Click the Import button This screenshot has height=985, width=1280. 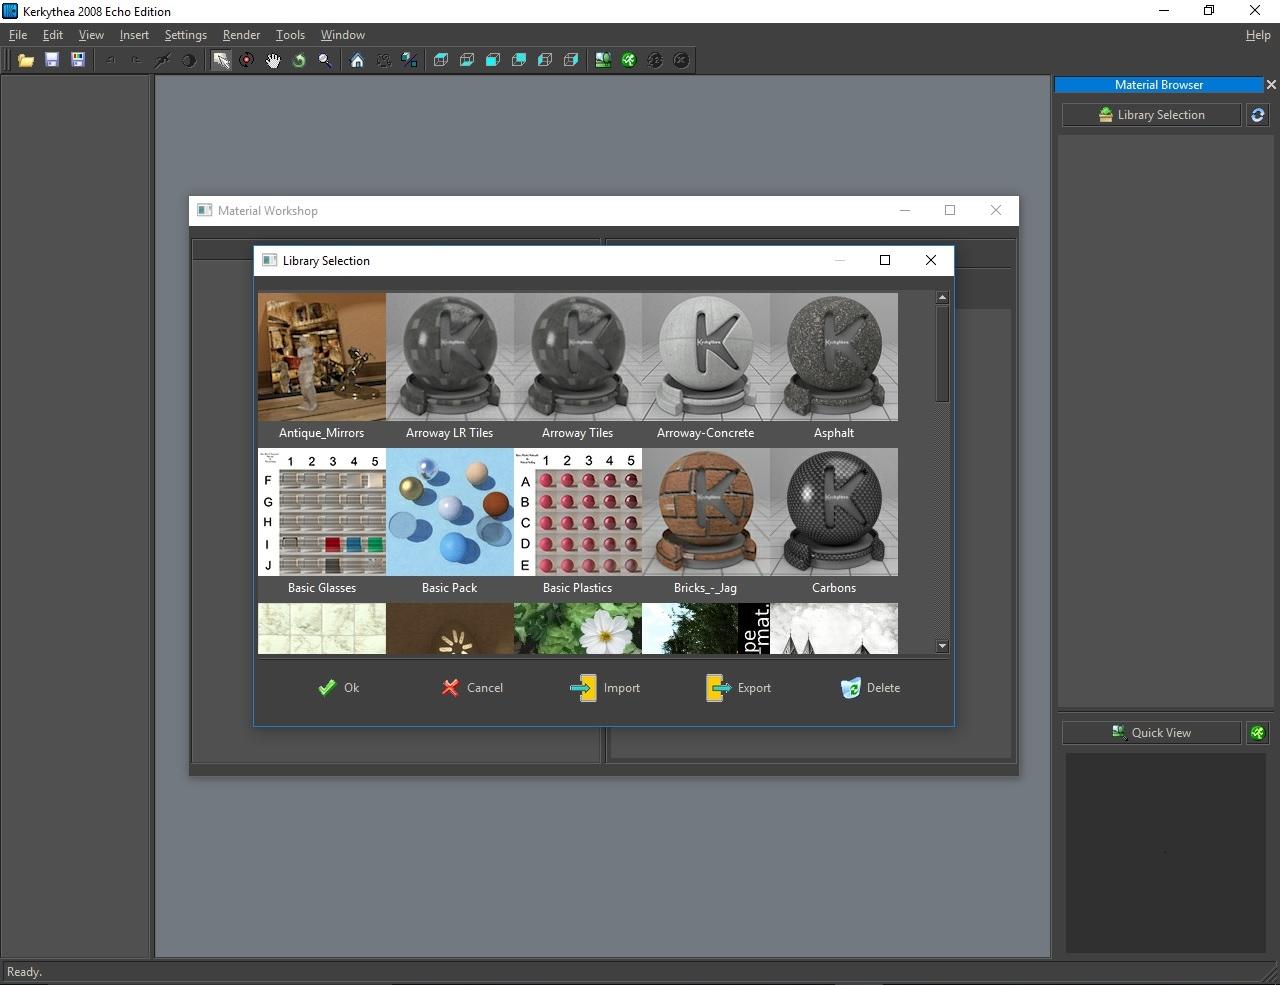[605, 688]
